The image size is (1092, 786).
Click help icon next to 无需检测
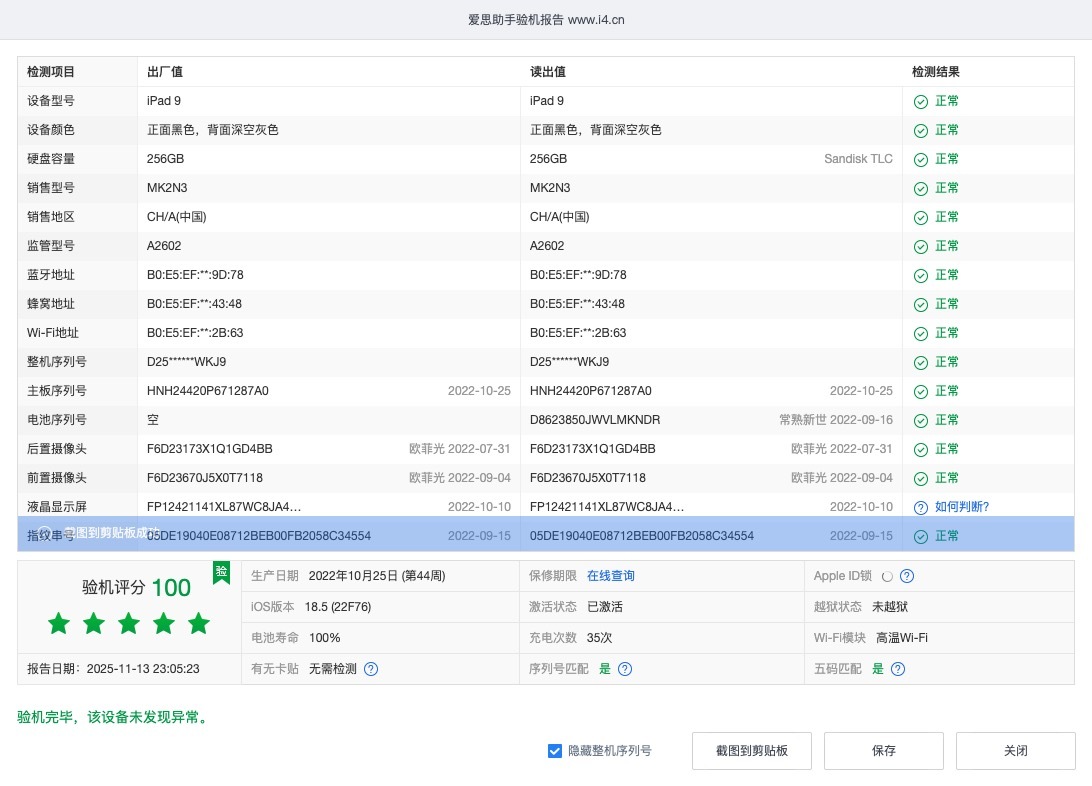[x=371, y=669]
